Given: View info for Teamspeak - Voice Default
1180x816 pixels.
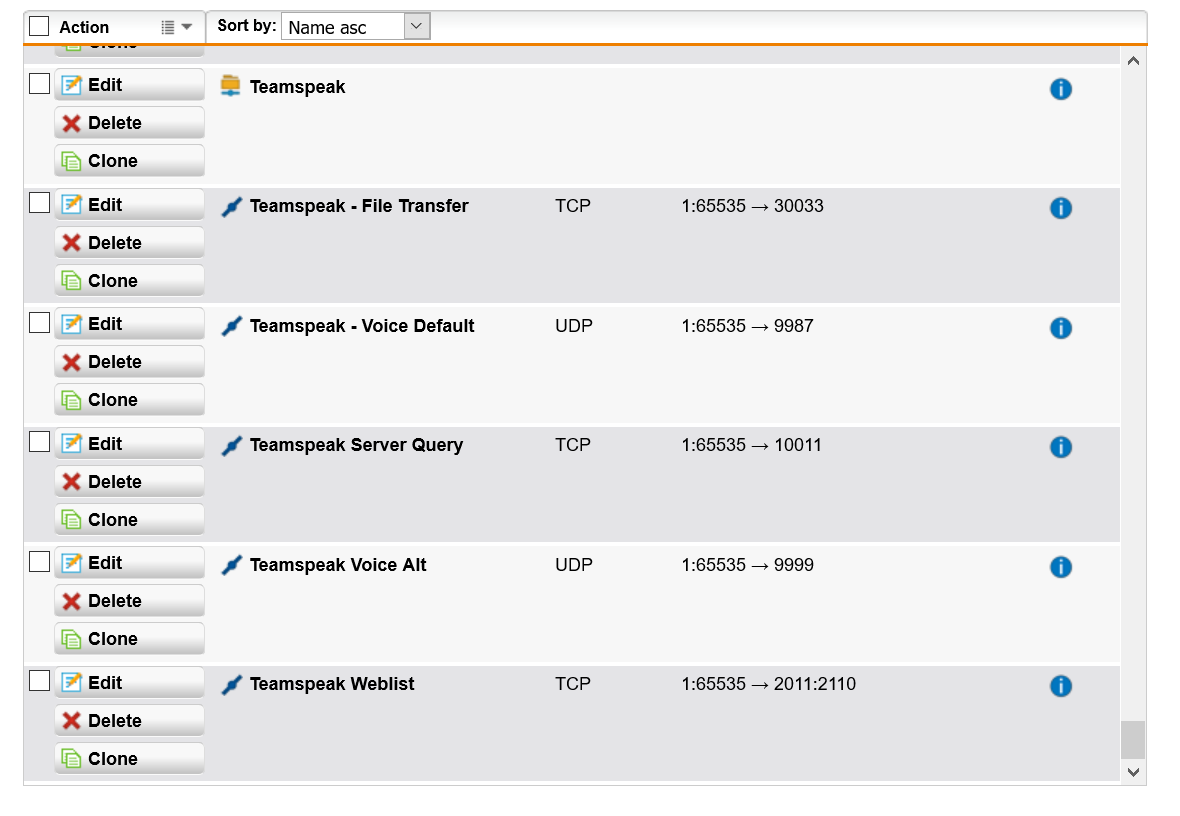Looking at the screenshot, I should (1060, 328).
